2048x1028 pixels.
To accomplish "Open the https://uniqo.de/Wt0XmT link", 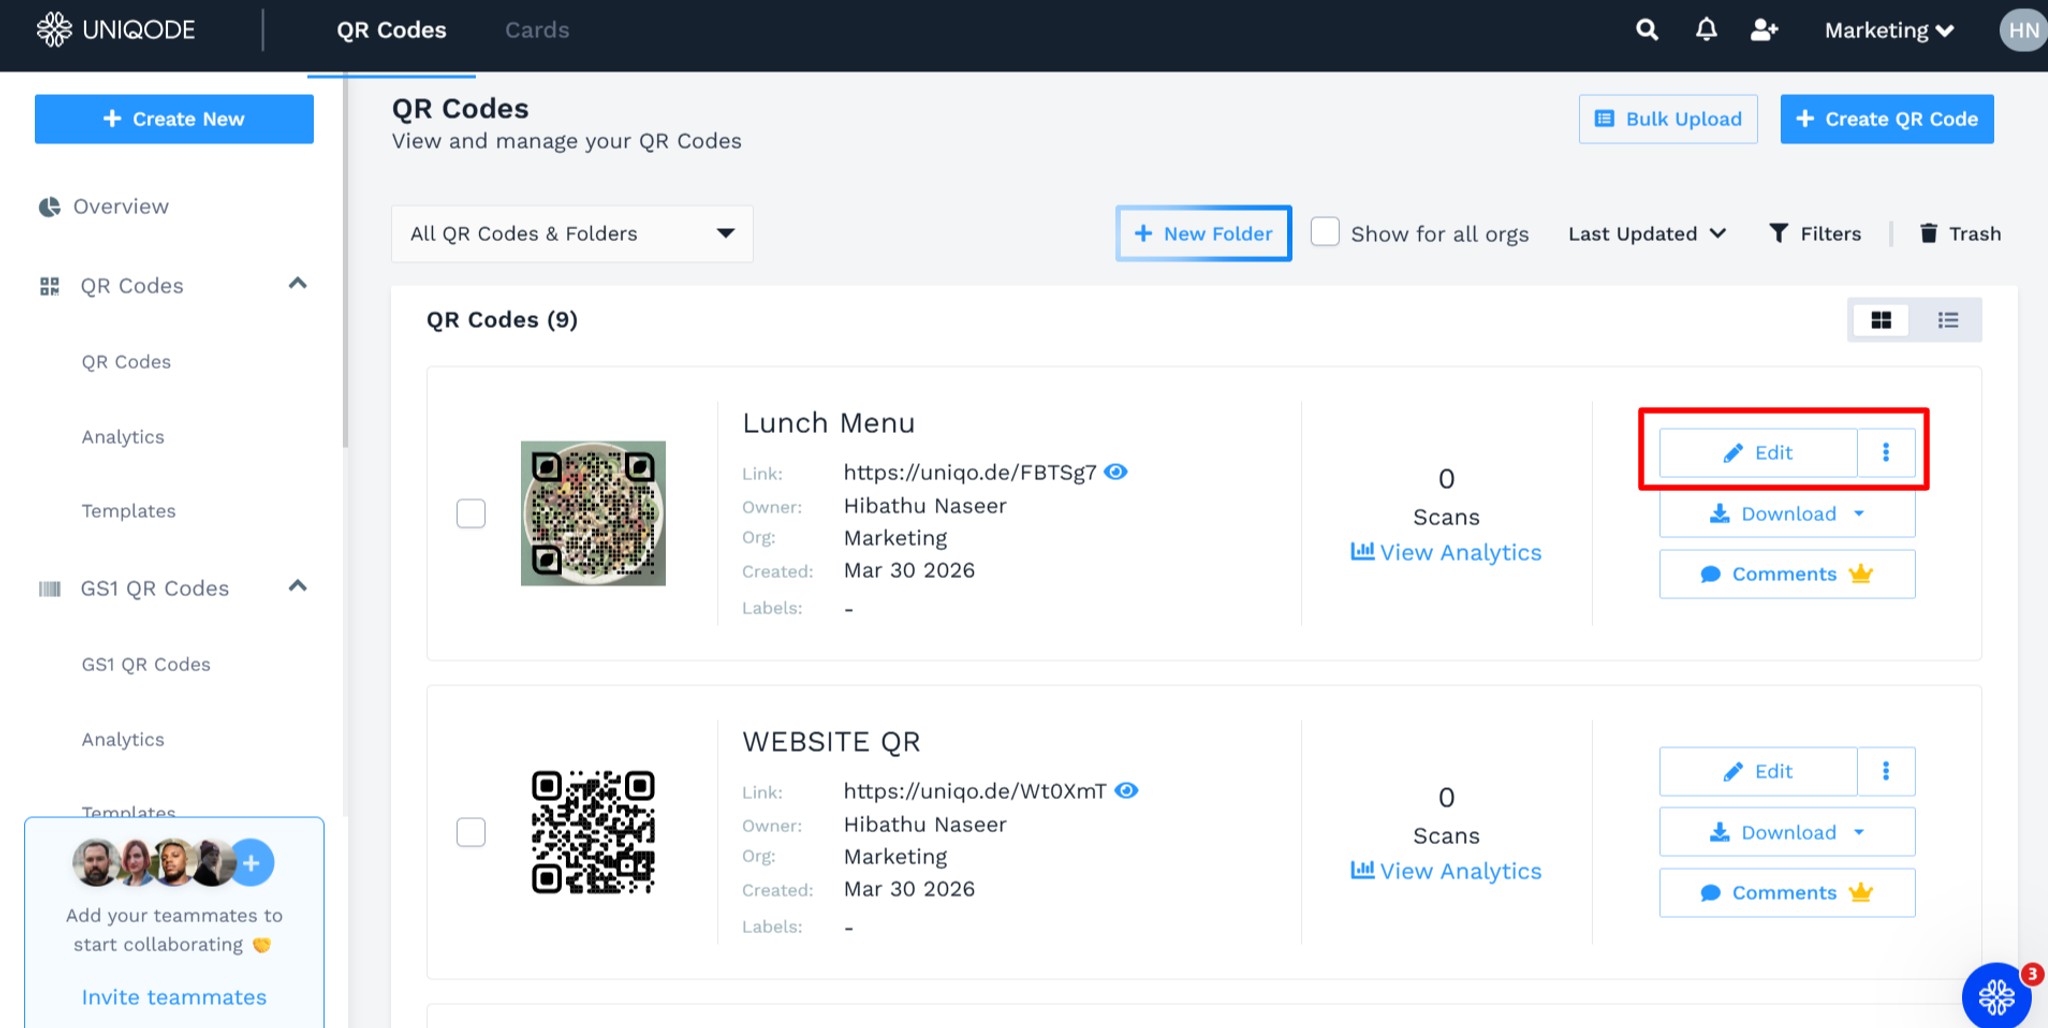I will [x=975, y=791].
